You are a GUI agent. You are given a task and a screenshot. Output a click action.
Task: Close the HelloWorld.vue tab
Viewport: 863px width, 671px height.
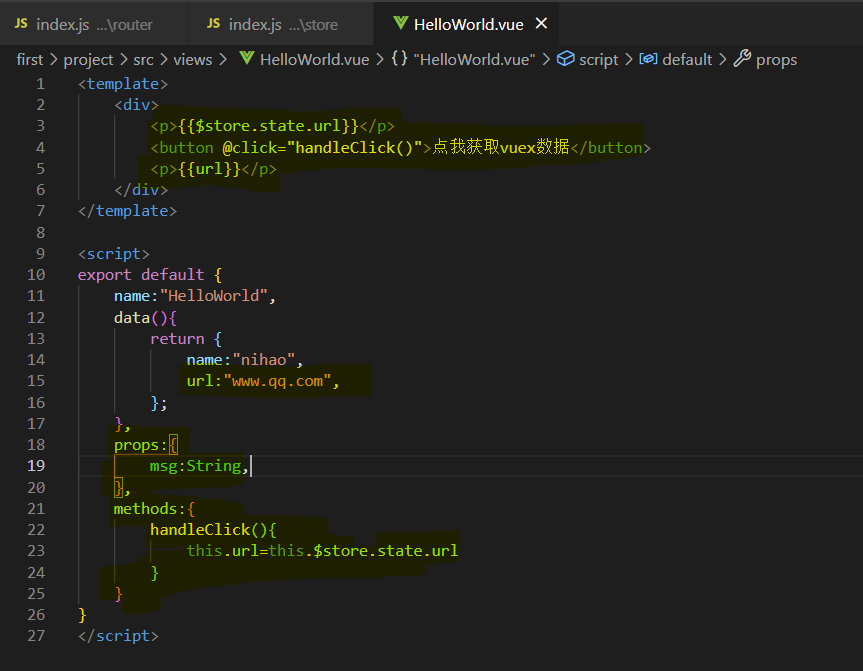coord(542,23)
